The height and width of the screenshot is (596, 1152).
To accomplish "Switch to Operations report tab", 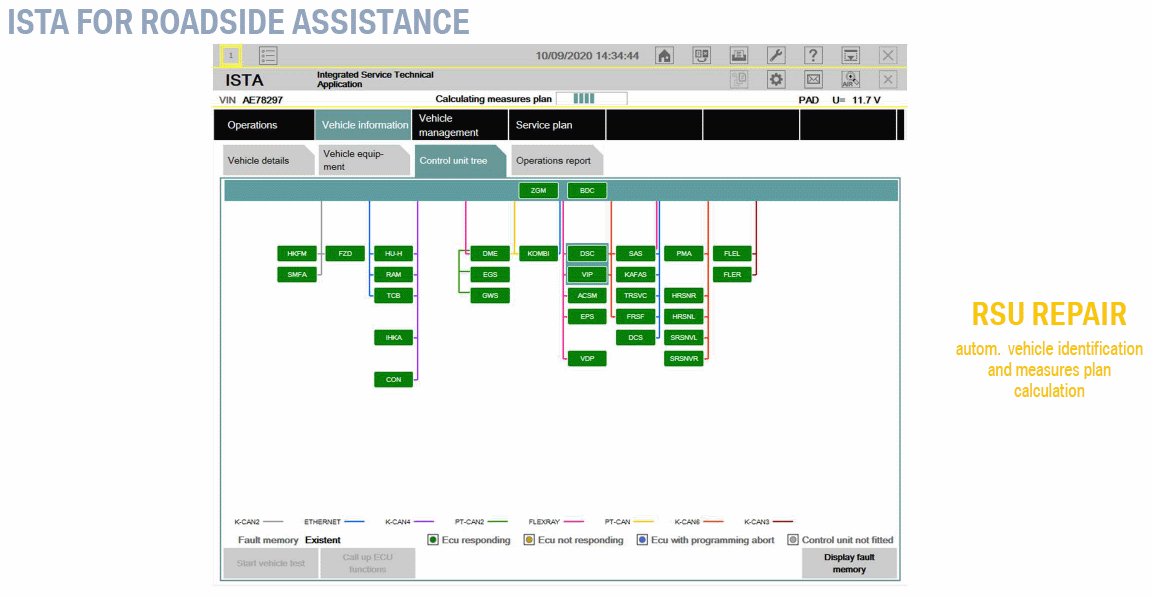I will point(557,161).
